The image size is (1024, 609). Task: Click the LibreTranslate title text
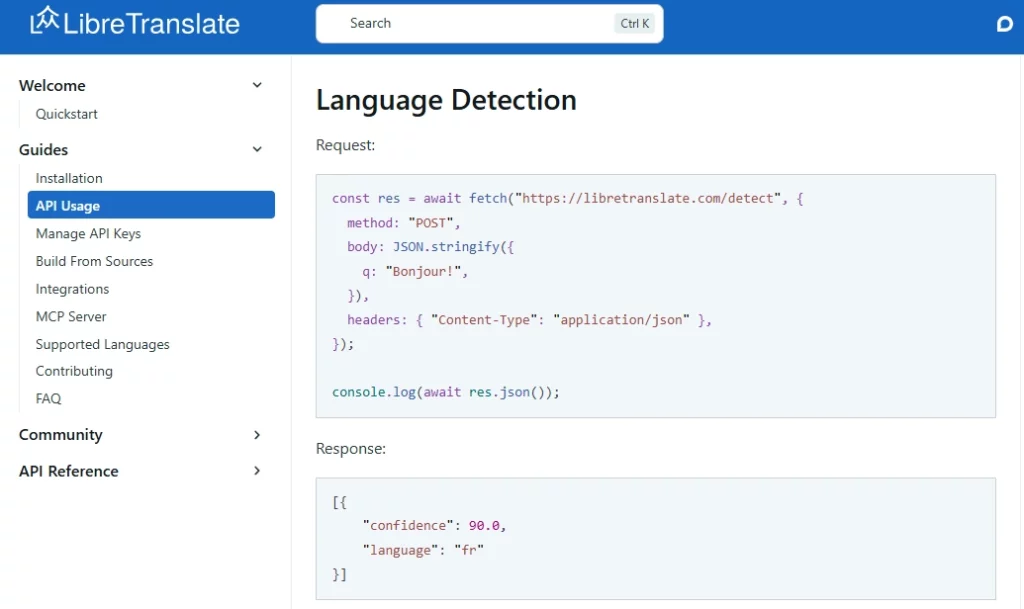point(152,24)
